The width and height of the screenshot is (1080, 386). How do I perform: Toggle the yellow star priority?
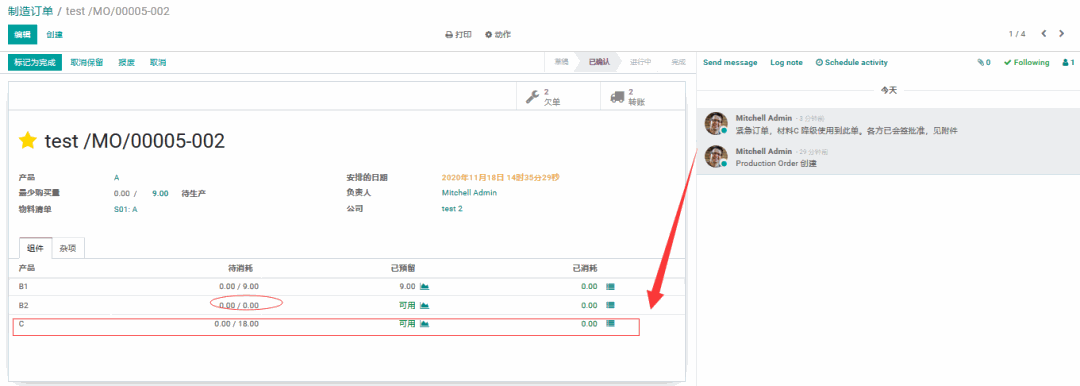[x=28, y=141]
